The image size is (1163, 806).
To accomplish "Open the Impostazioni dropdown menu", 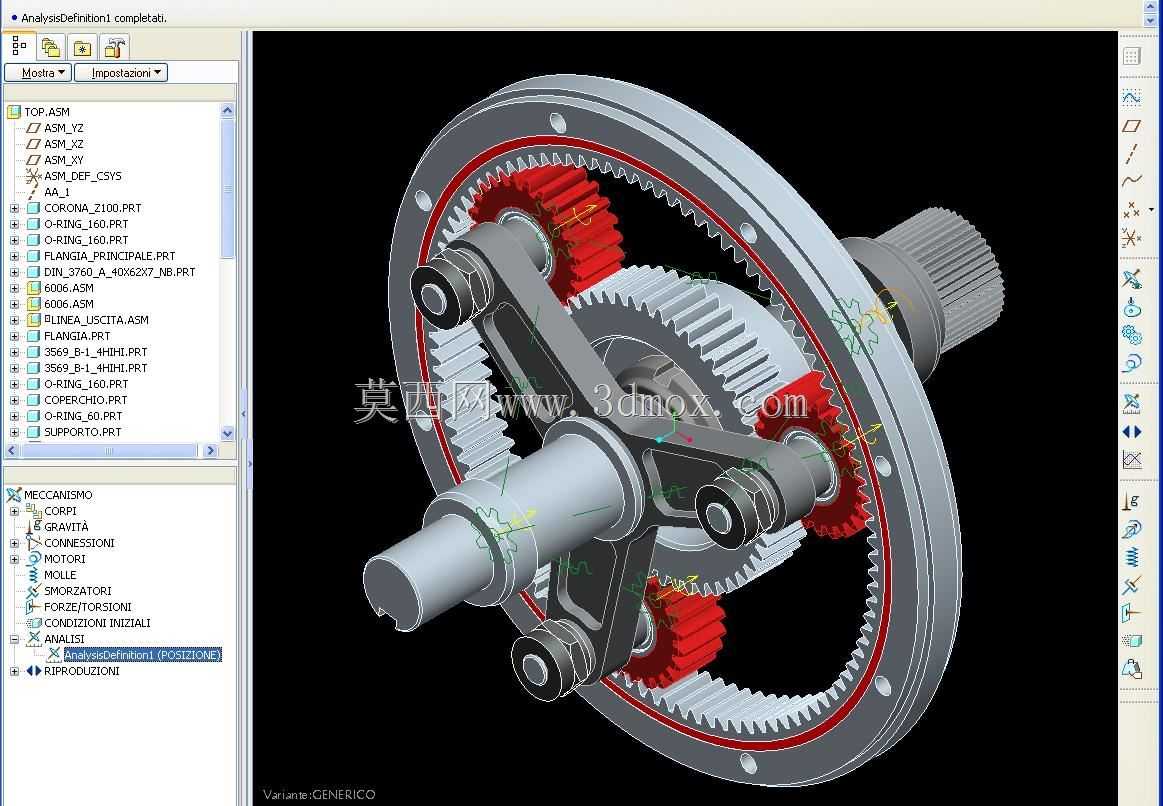I will 121,73.
